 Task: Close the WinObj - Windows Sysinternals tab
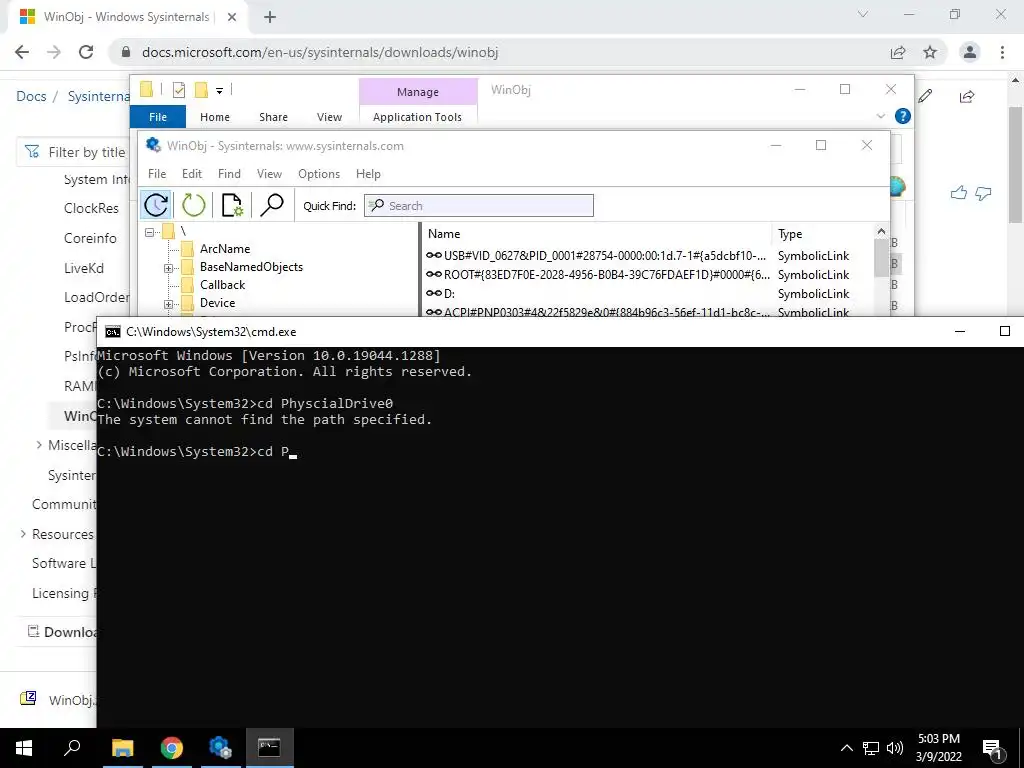[232, 17]
